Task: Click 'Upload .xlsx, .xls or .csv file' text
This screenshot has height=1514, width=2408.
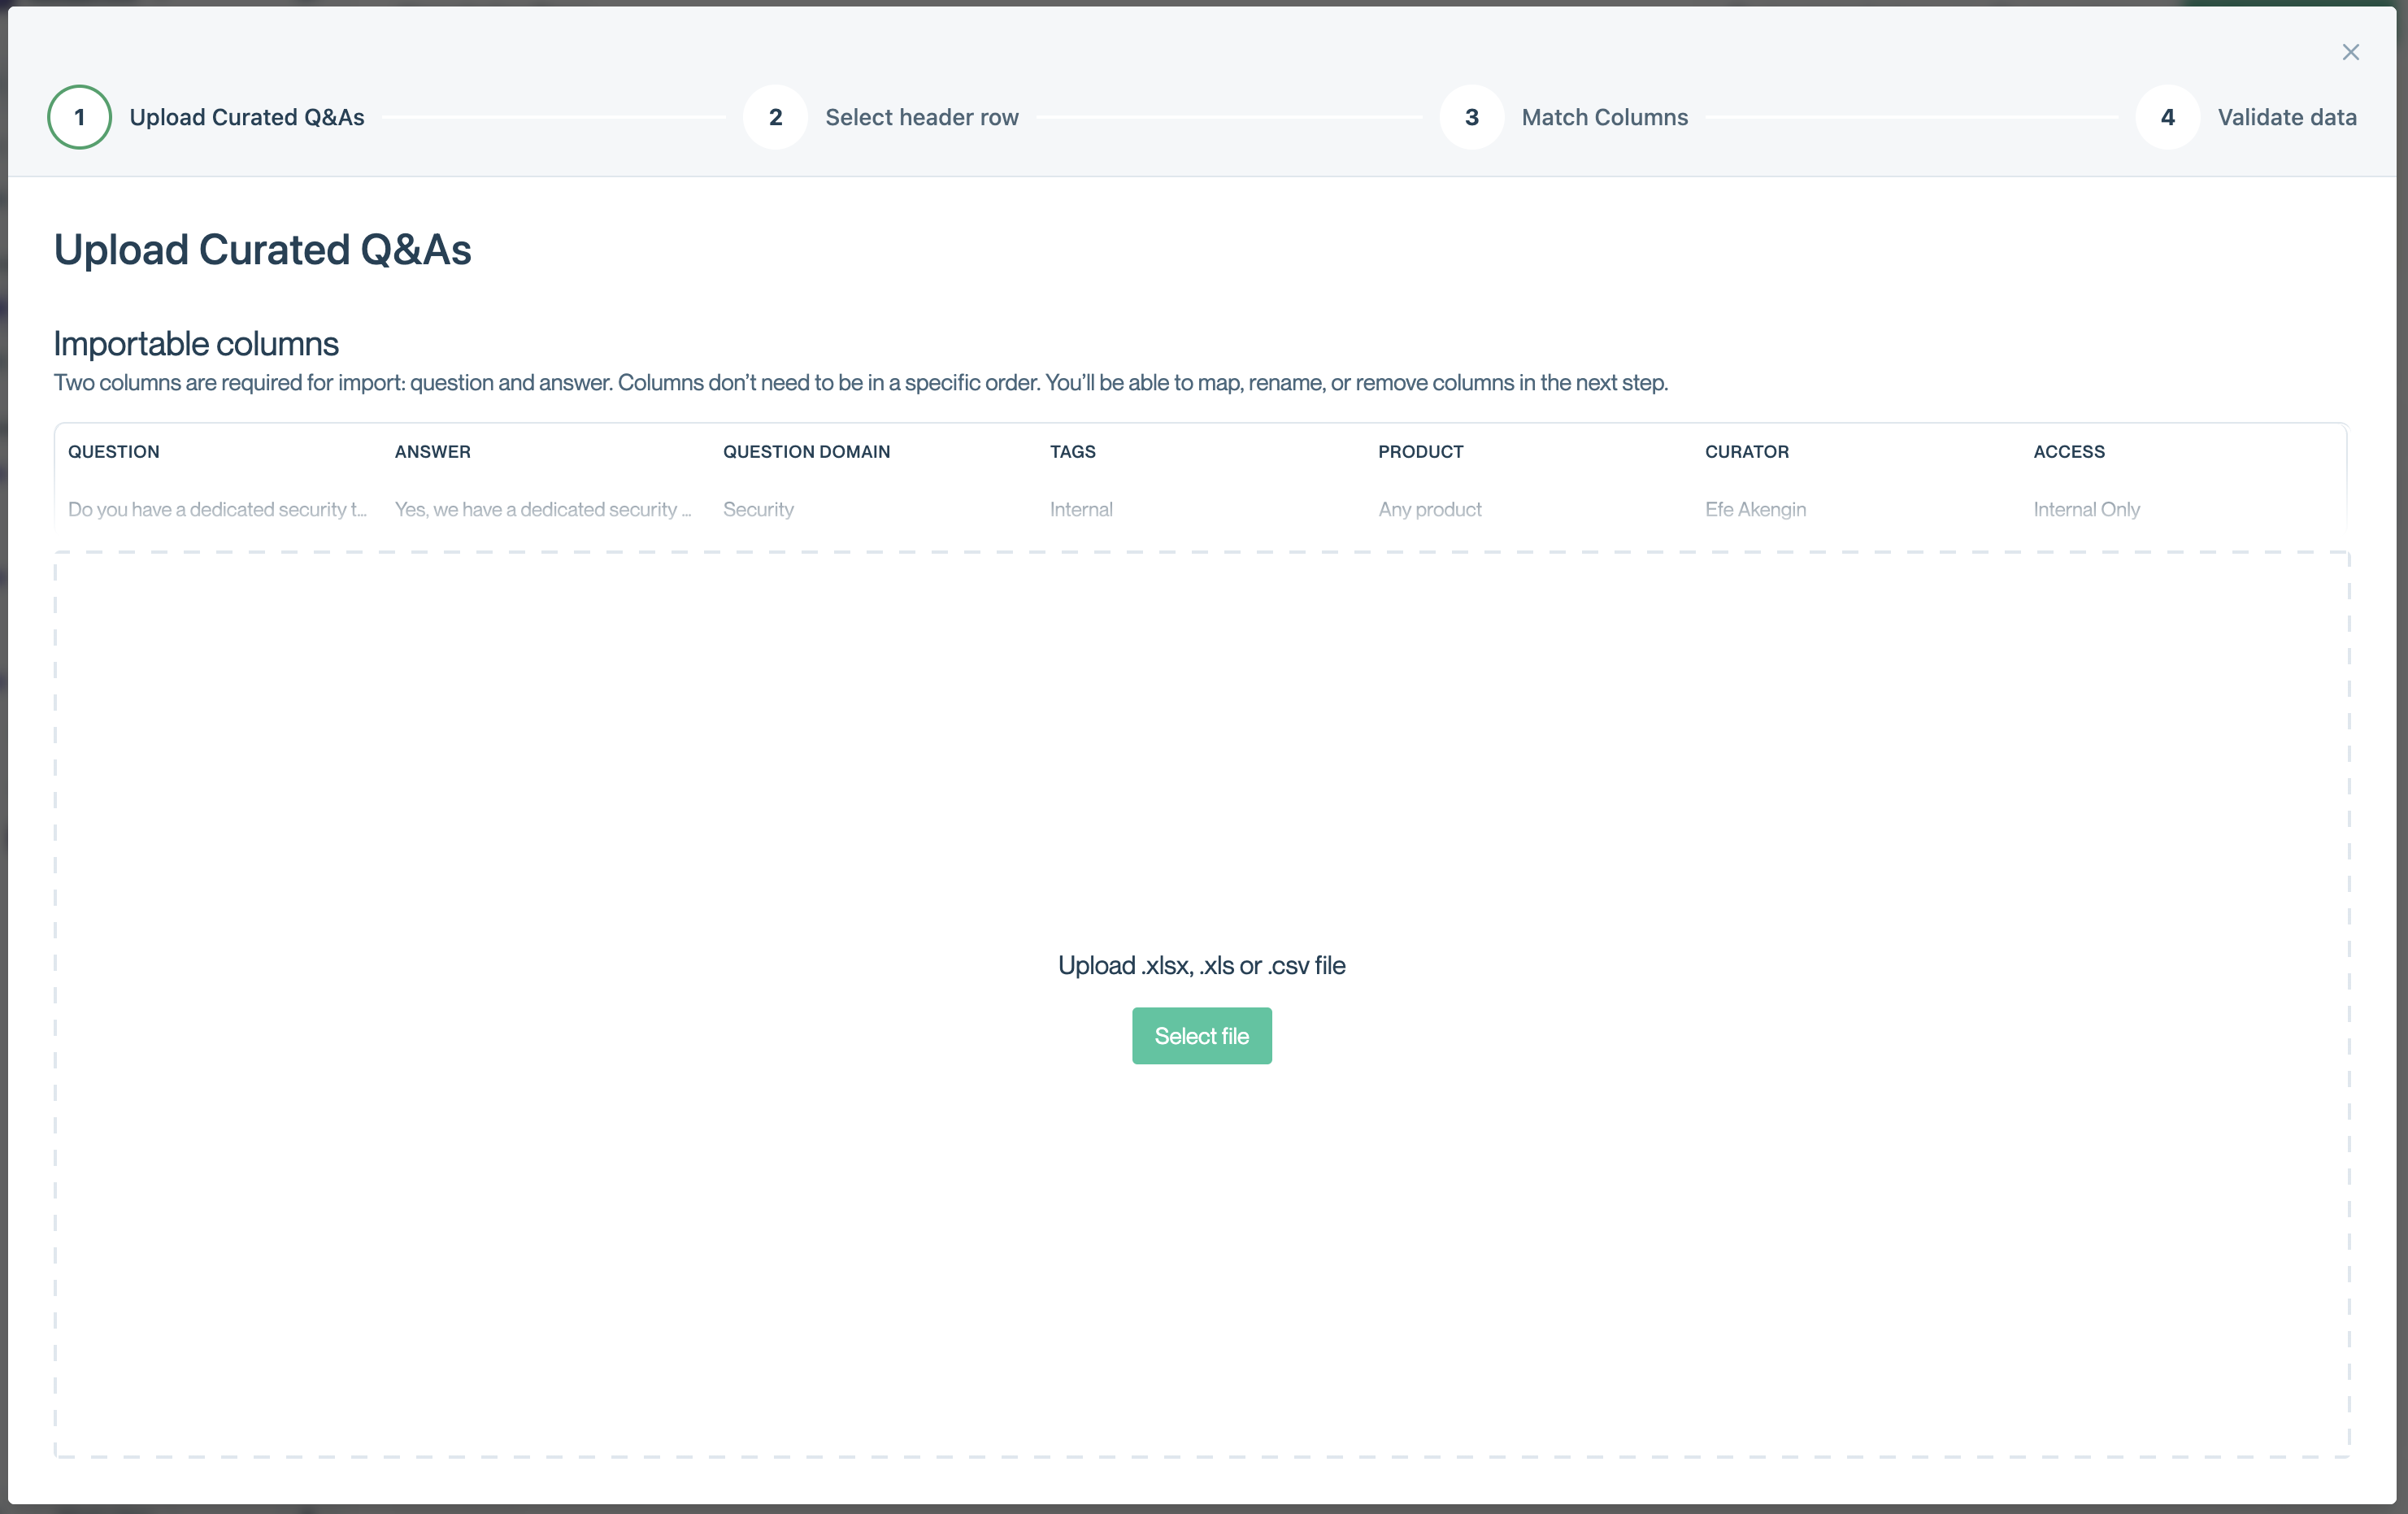Action: [x=1201, y=965]
